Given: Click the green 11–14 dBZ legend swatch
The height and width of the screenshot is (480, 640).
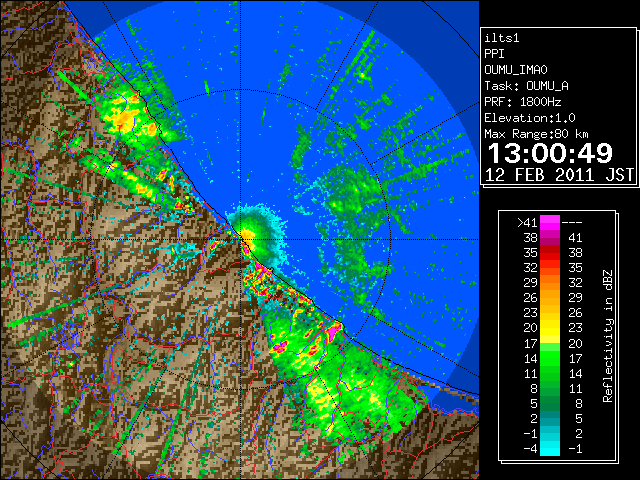Looking at the screenshot, I should coord(550,373).
